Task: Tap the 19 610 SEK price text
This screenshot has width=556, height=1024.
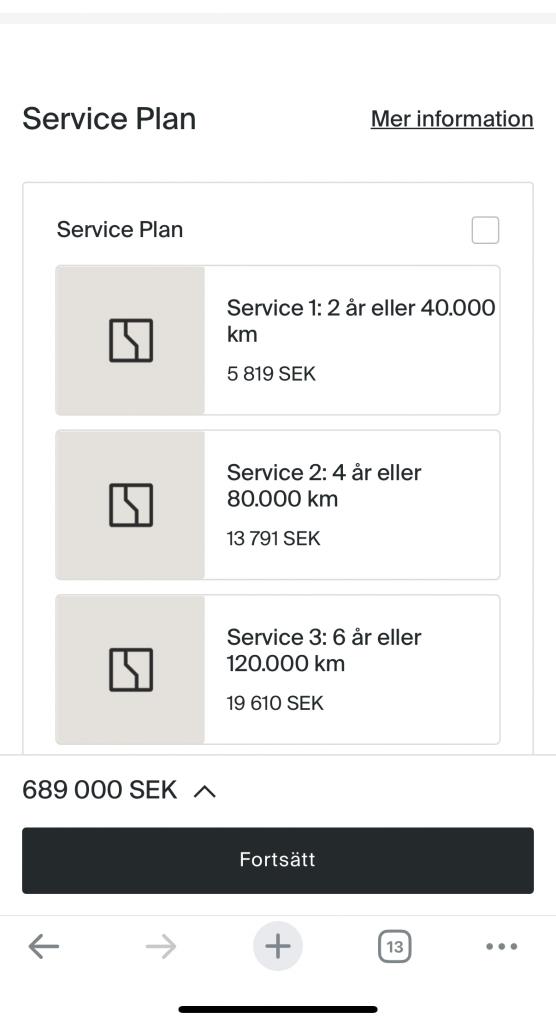Action: pyautogui.click(x=275, y=703)
